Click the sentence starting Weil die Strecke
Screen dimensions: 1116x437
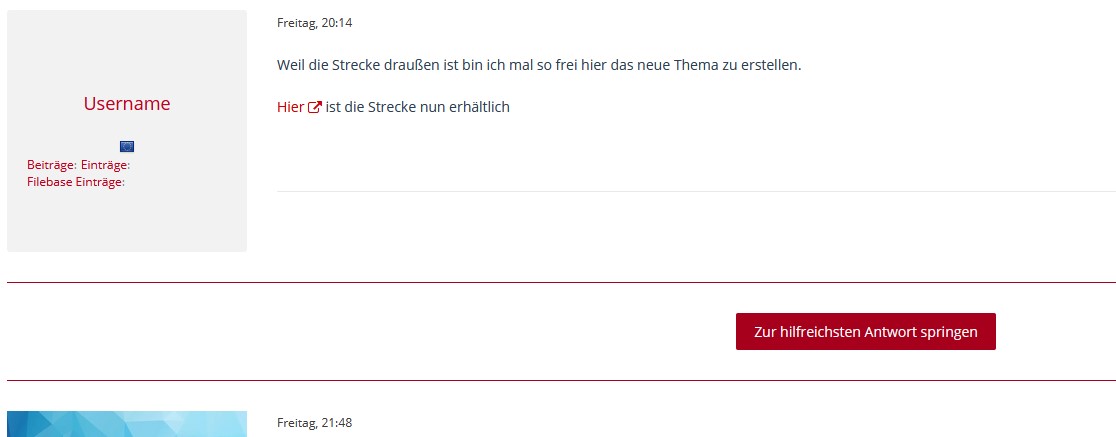click(x=539, y=65)
